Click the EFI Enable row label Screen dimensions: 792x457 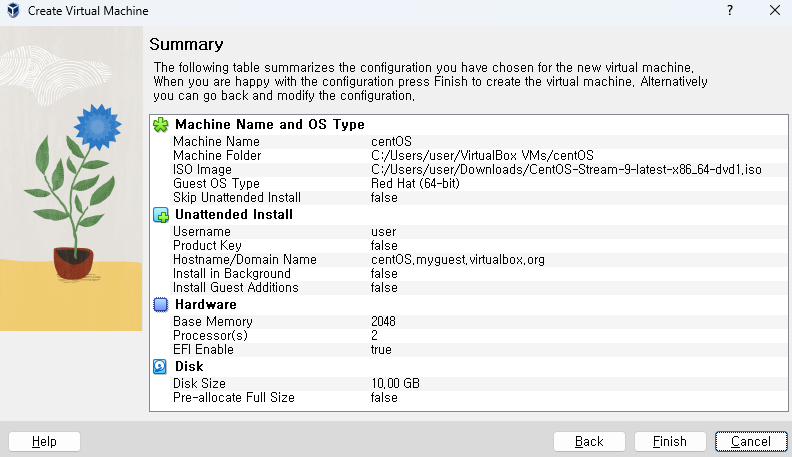203,349
